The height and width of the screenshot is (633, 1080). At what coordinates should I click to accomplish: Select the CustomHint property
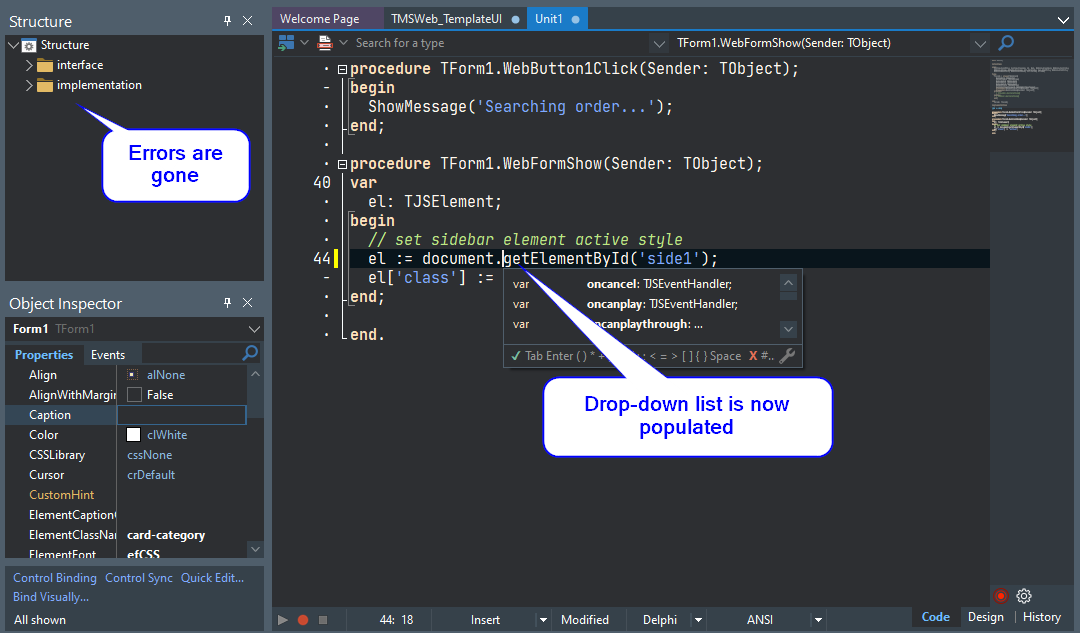tap(61, 495)
